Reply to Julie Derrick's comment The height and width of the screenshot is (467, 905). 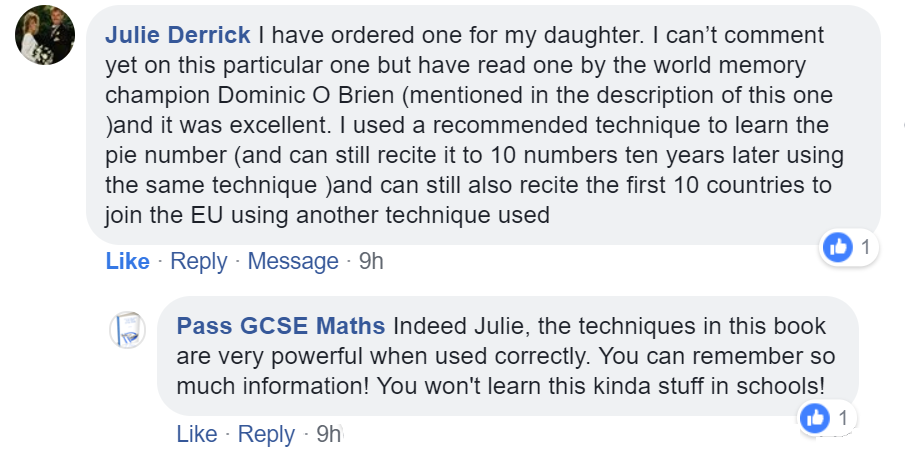click(198, 261)
